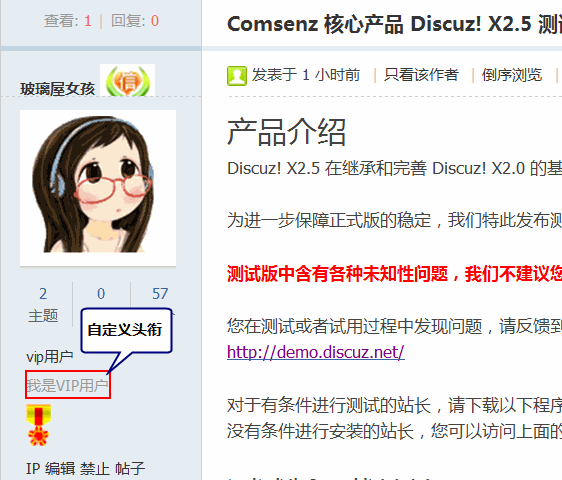
Task: Click the gold medal icon
Action: (x=39, y=426)
